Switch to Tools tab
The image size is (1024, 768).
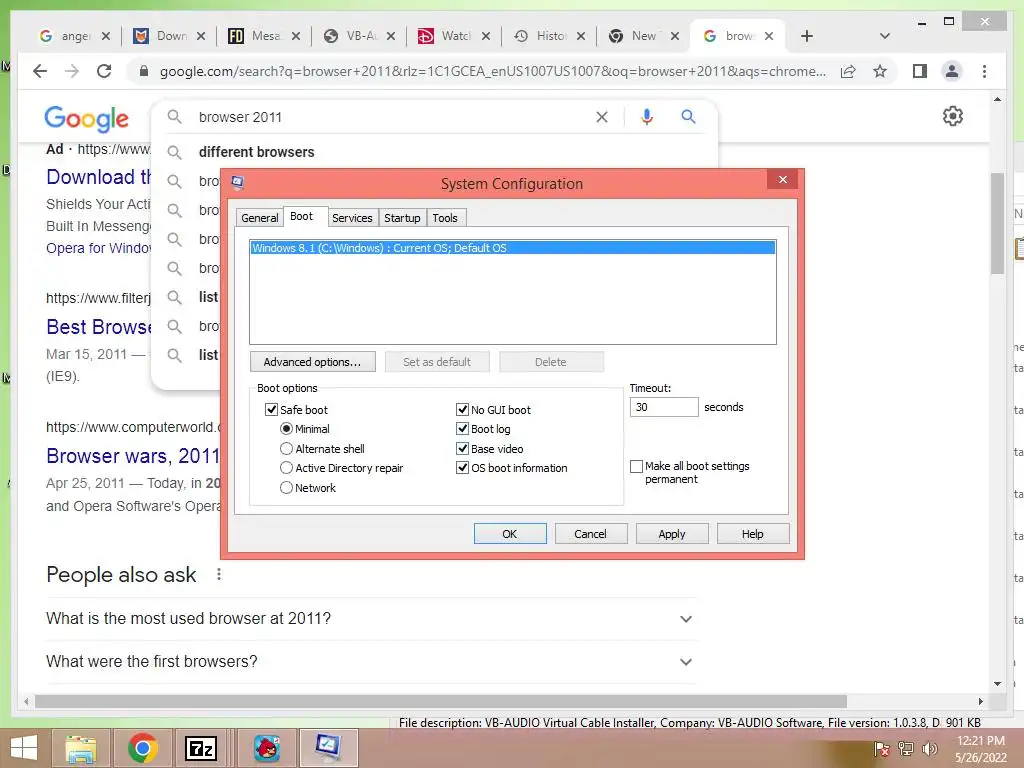pyautogui.click(x=445, y=217)
